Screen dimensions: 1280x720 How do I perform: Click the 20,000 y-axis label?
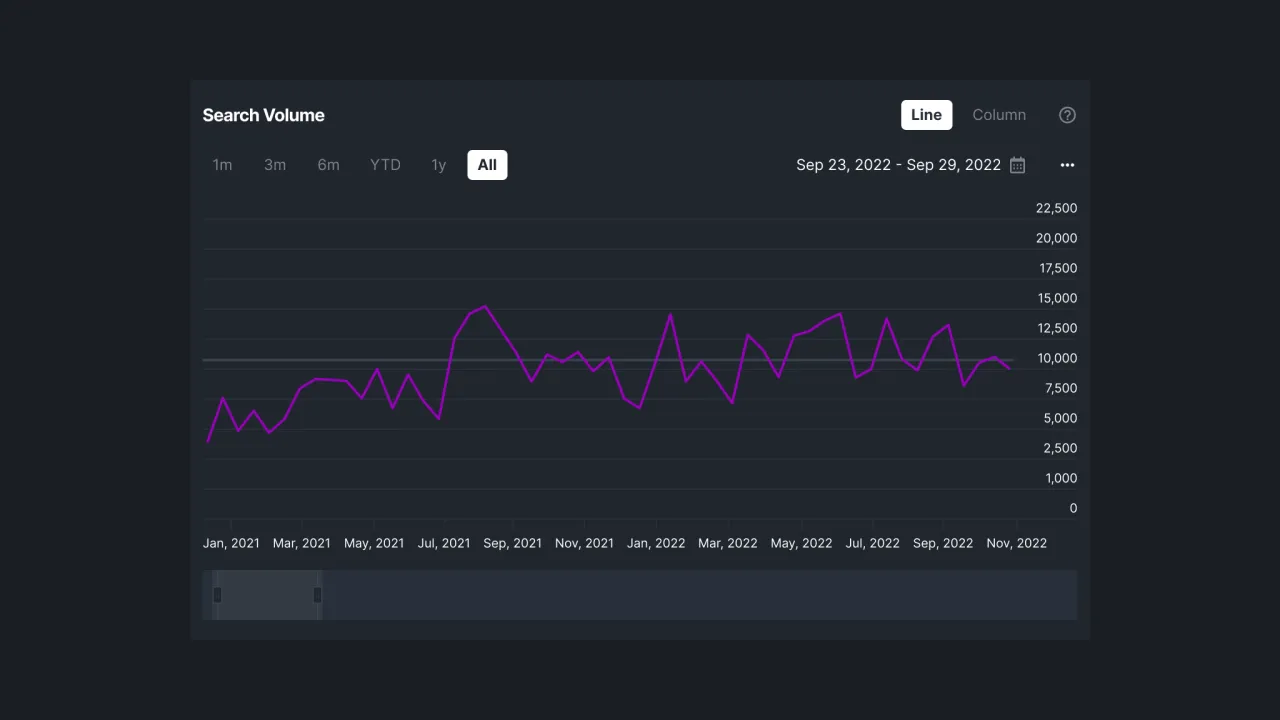[1056, 238]
